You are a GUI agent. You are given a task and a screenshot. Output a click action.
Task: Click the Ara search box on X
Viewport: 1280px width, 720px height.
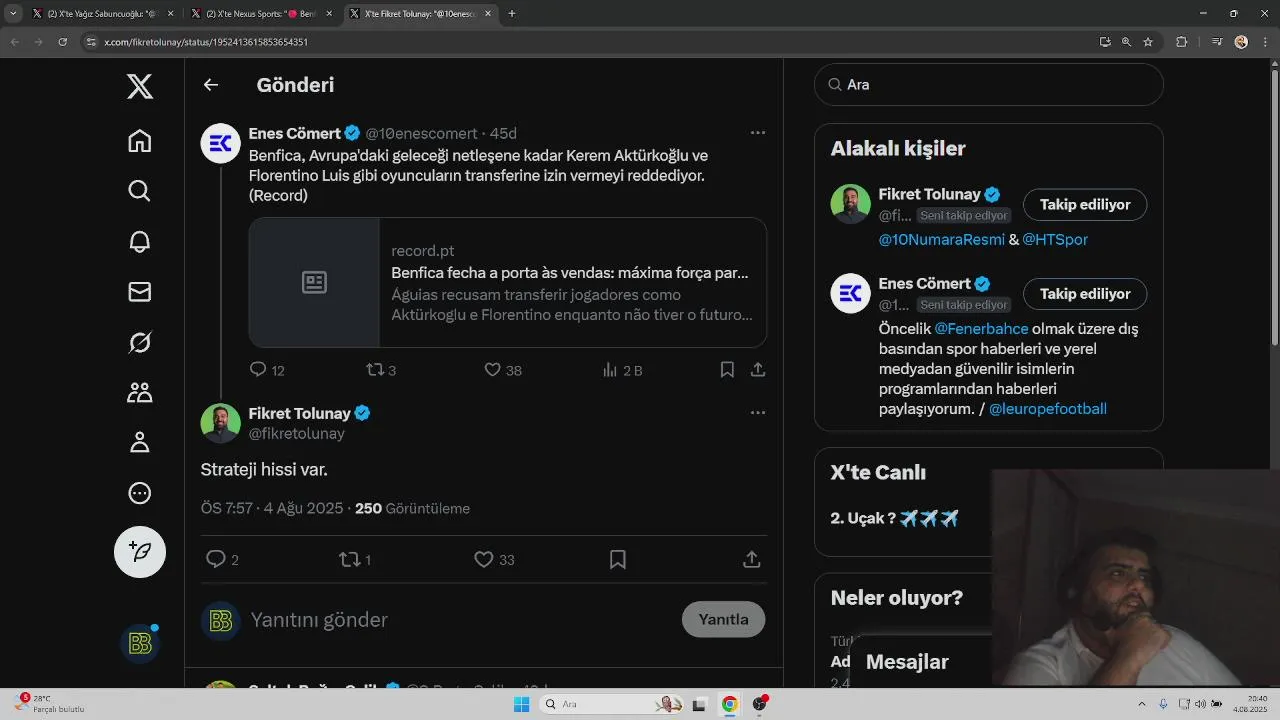(x=989, y=85)
